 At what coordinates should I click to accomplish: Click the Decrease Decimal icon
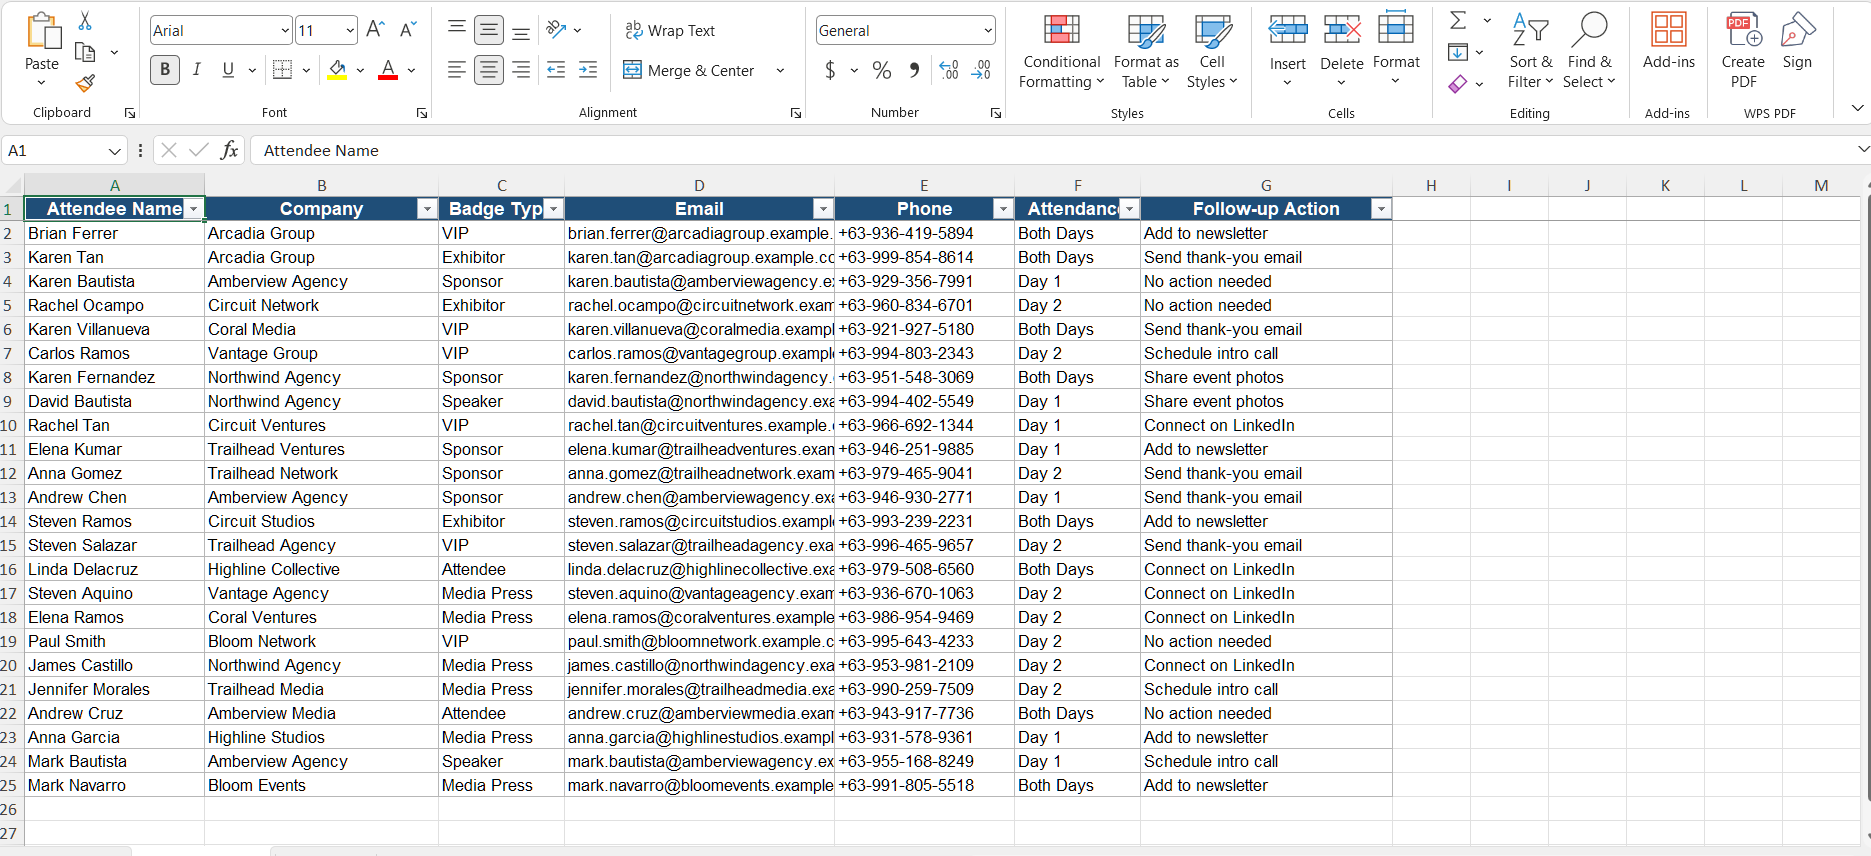(981, 70)
